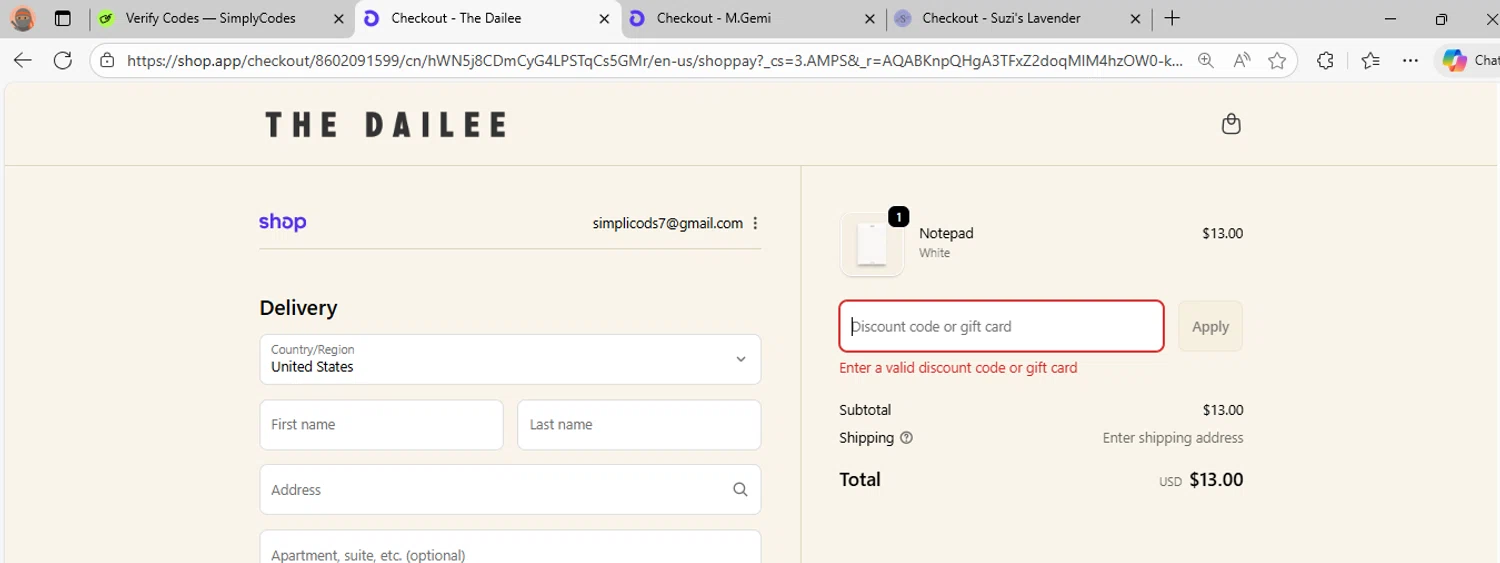The height and width of the screenshot is (563, 1500).
Task: Click the simplicods7@gmail.com email text
Action: 667,223
